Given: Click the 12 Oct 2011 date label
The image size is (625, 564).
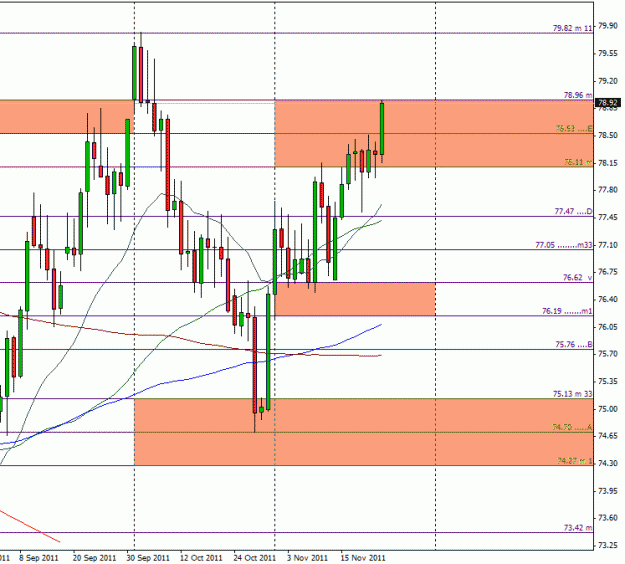Looking at the screenshot, I should pyautogui.click(x=201, y=558).
